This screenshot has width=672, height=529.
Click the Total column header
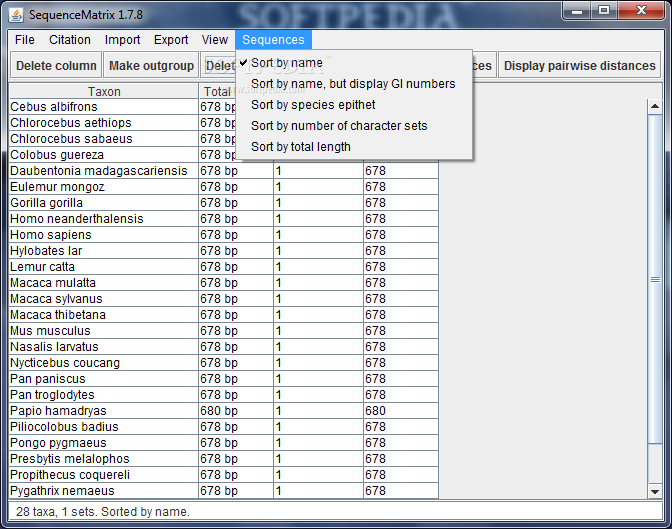coord(217,91)
